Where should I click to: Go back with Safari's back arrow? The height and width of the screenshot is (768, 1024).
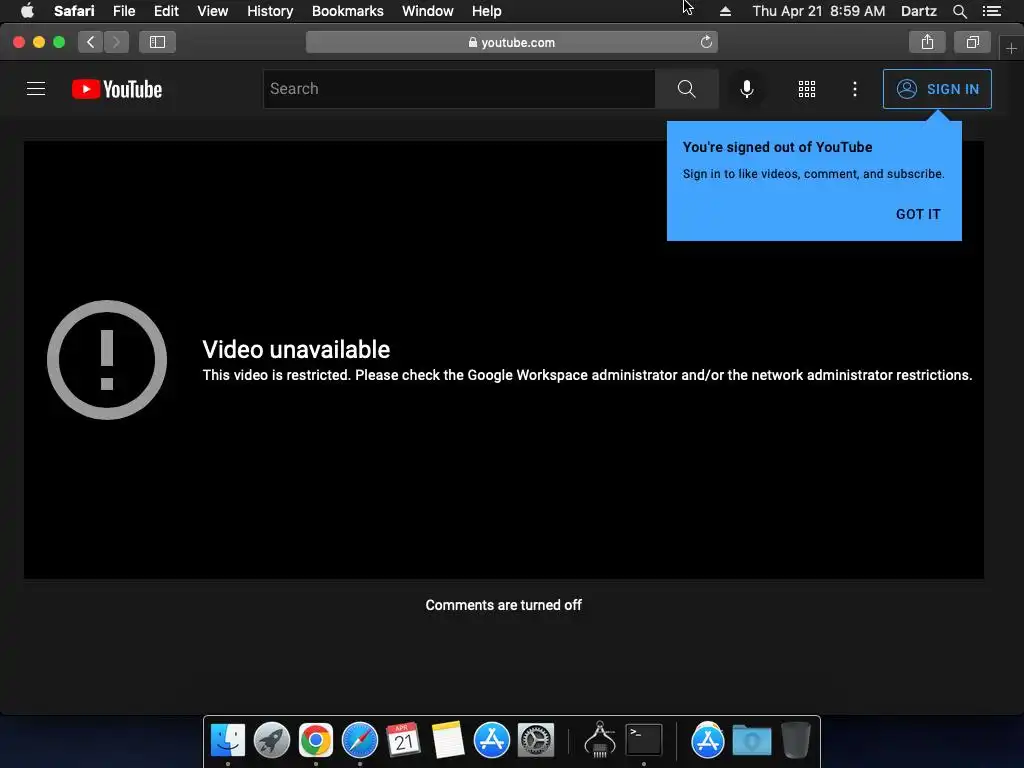coord(90,42)
